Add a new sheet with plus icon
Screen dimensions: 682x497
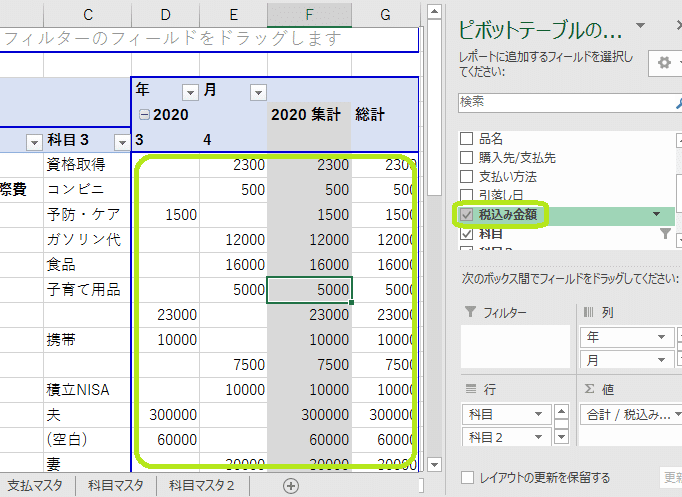click(x=291, y=486)
